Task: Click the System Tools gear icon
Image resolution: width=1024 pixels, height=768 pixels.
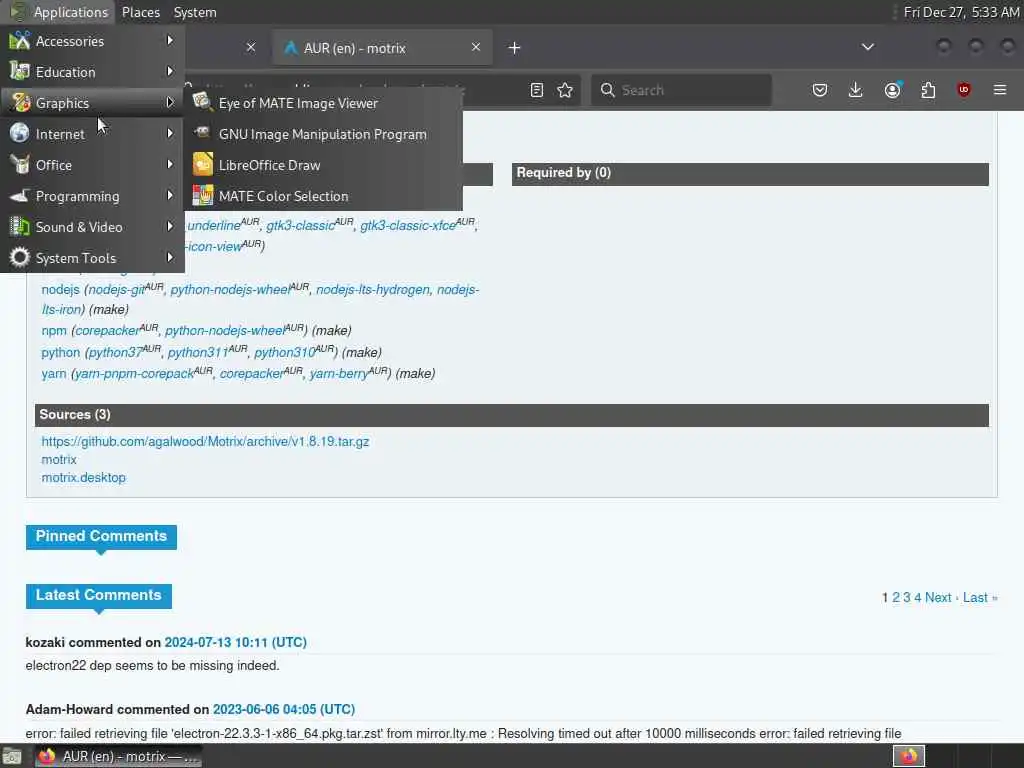Action: 20,257
